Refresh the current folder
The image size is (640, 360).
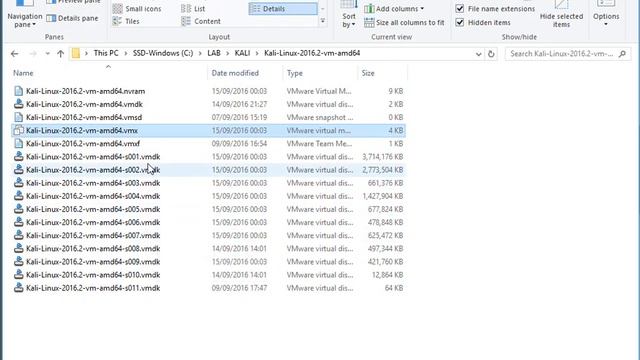491,54
